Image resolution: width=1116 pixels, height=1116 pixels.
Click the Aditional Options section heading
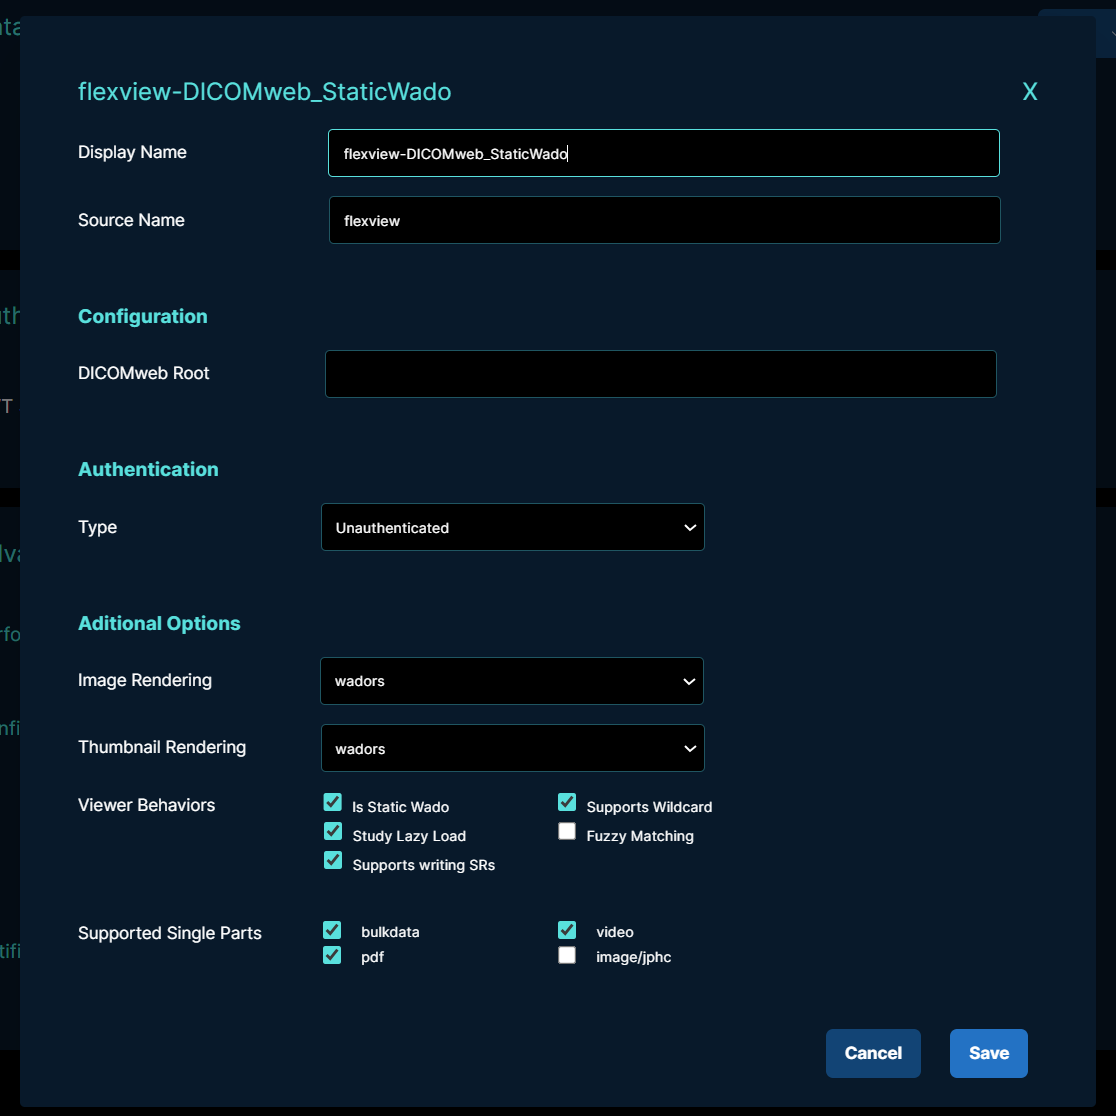(x=159, y=623)
